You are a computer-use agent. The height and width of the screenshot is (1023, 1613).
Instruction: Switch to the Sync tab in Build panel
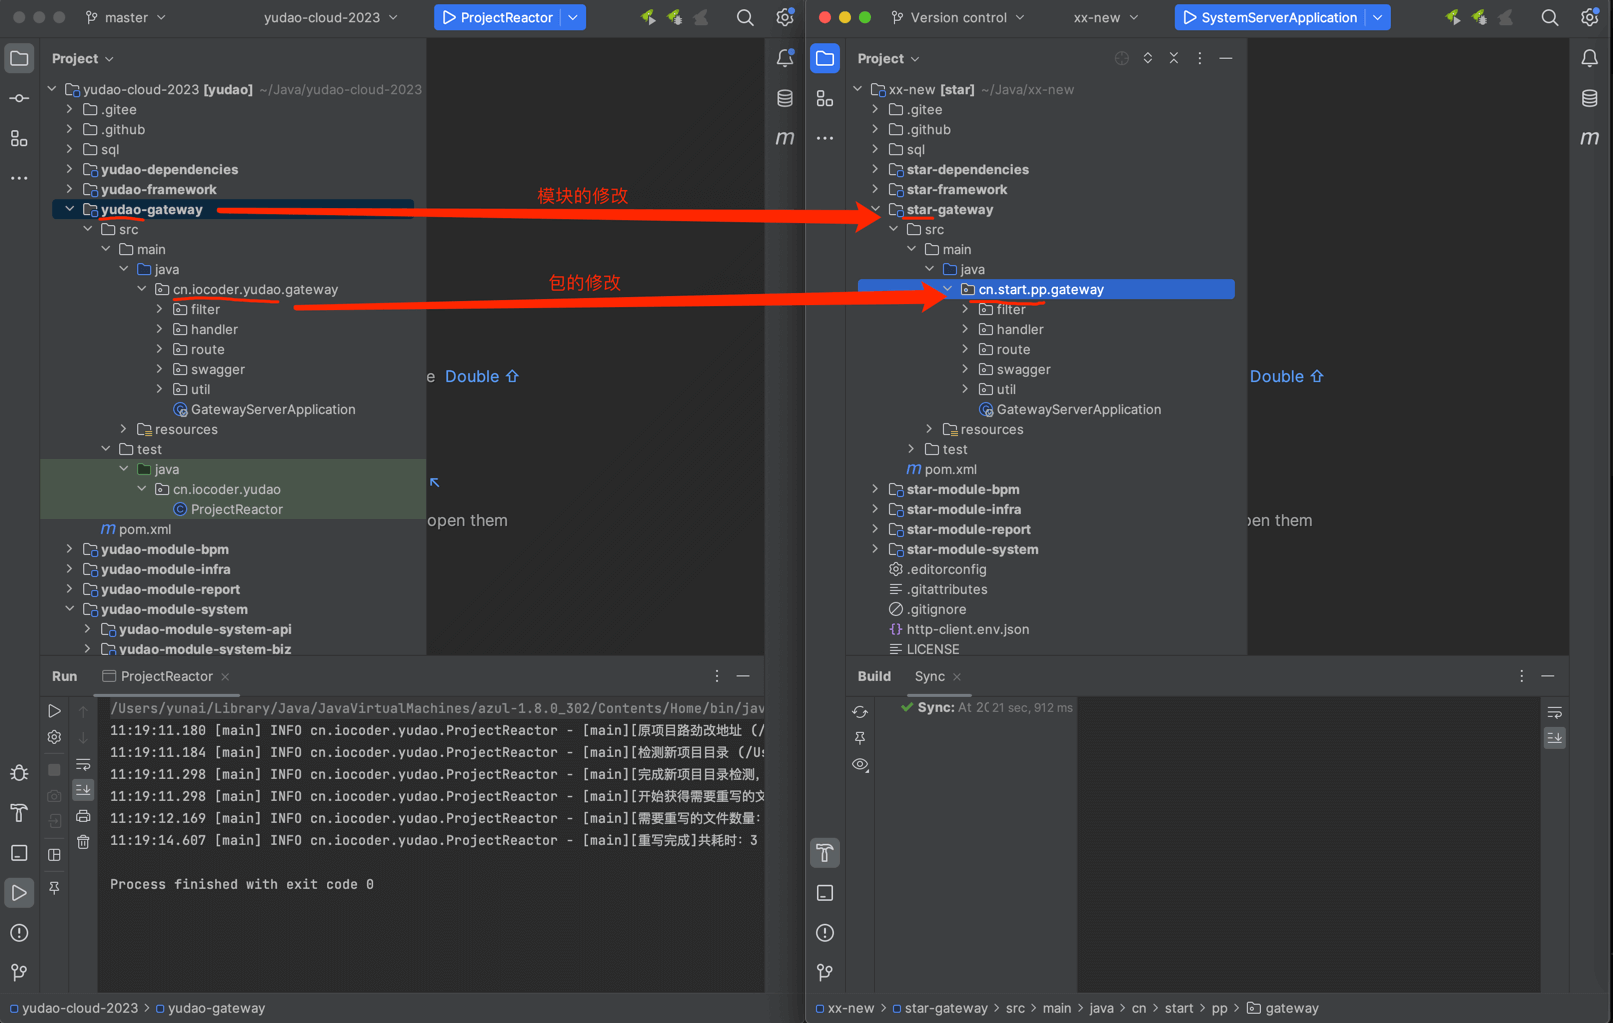pos(929,676)
